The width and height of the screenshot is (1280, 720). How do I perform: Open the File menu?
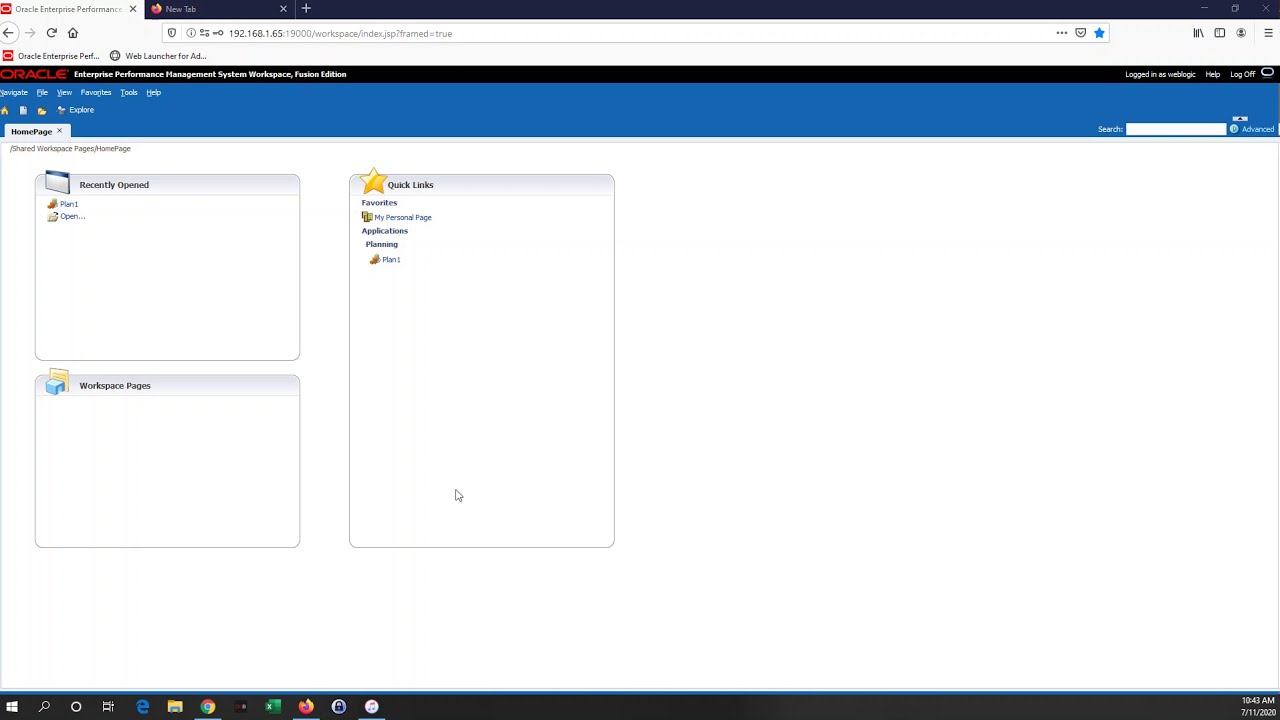(x=42, y=92)
